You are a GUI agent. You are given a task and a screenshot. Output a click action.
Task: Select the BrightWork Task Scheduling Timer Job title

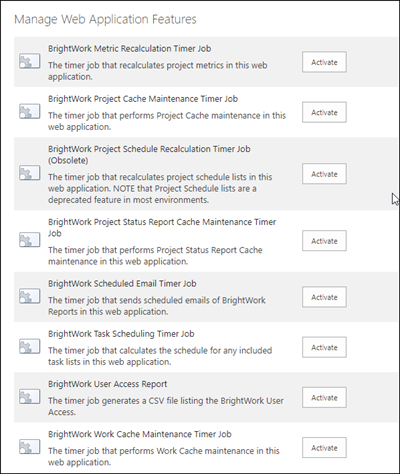click(121, 334)
